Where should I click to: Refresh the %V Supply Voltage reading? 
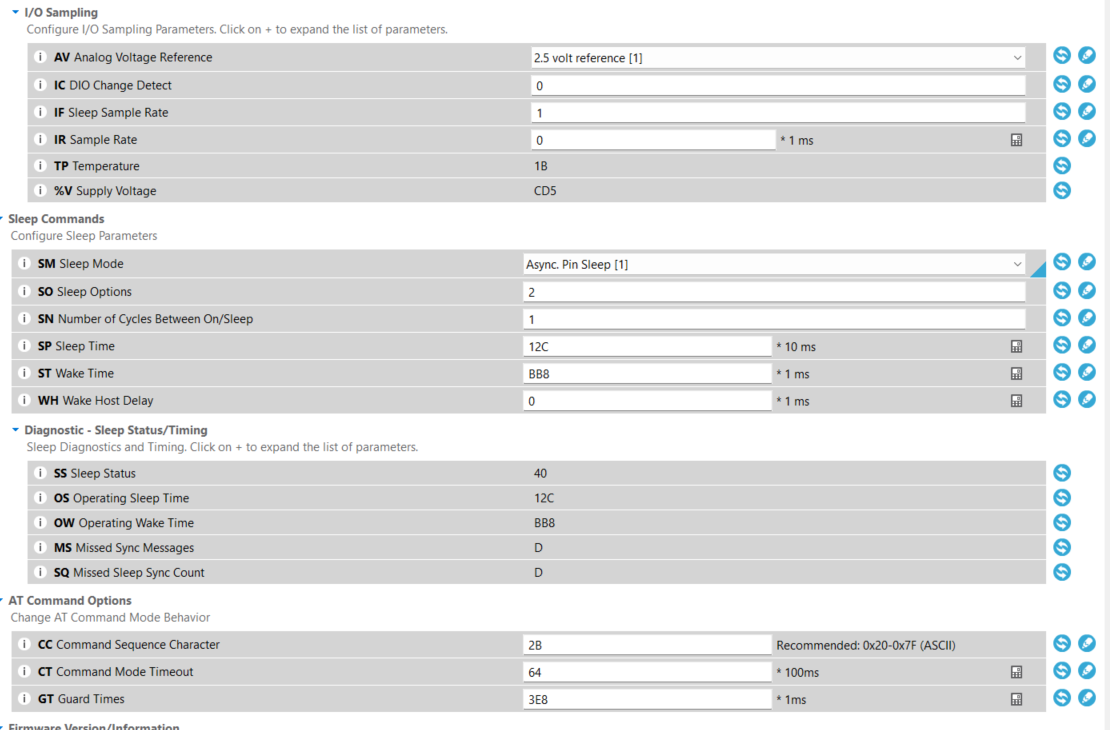click(1062, 190)
